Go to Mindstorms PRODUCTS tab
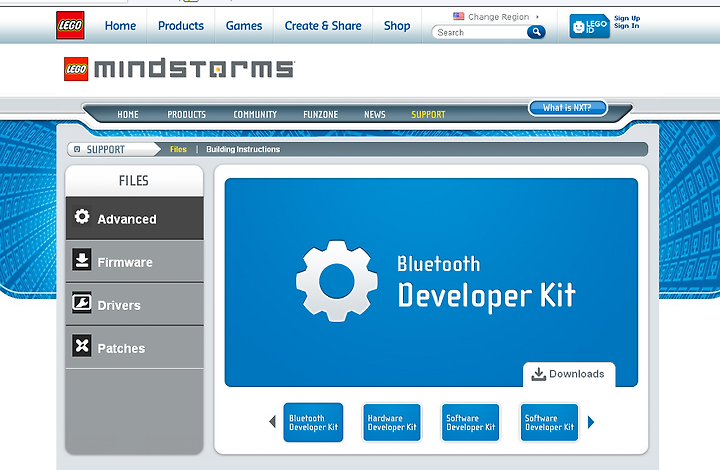 186,114
